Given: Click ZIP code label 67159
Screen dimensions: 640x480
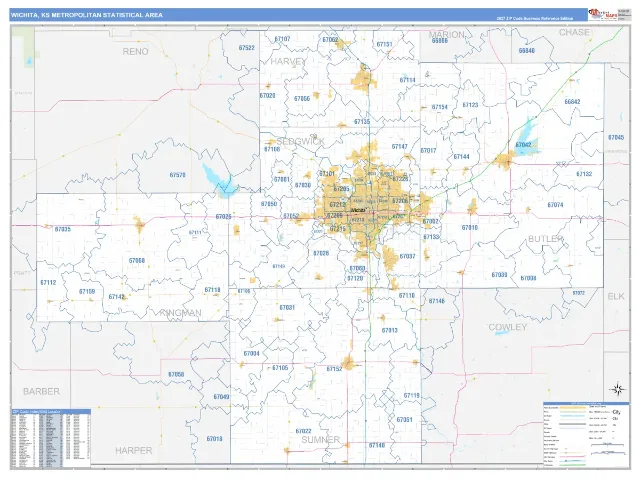Looking at the screenshot, I should coord(87,291).
